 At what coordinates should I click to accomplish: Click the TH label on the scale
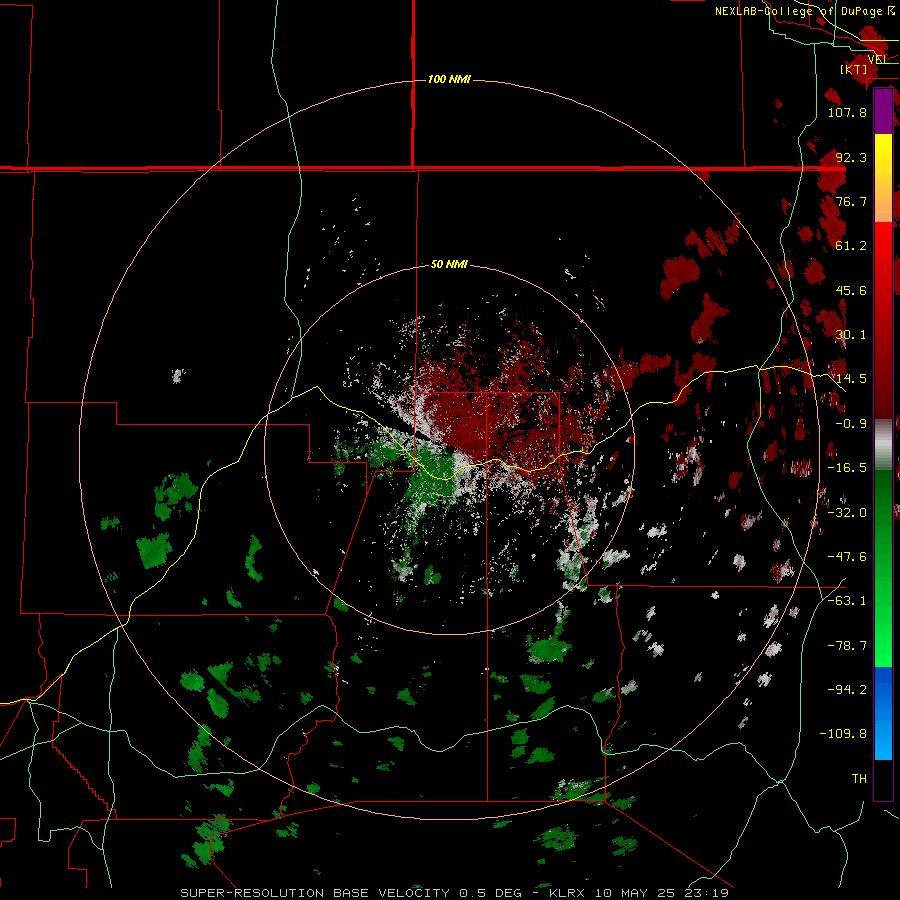click(859, 779)
